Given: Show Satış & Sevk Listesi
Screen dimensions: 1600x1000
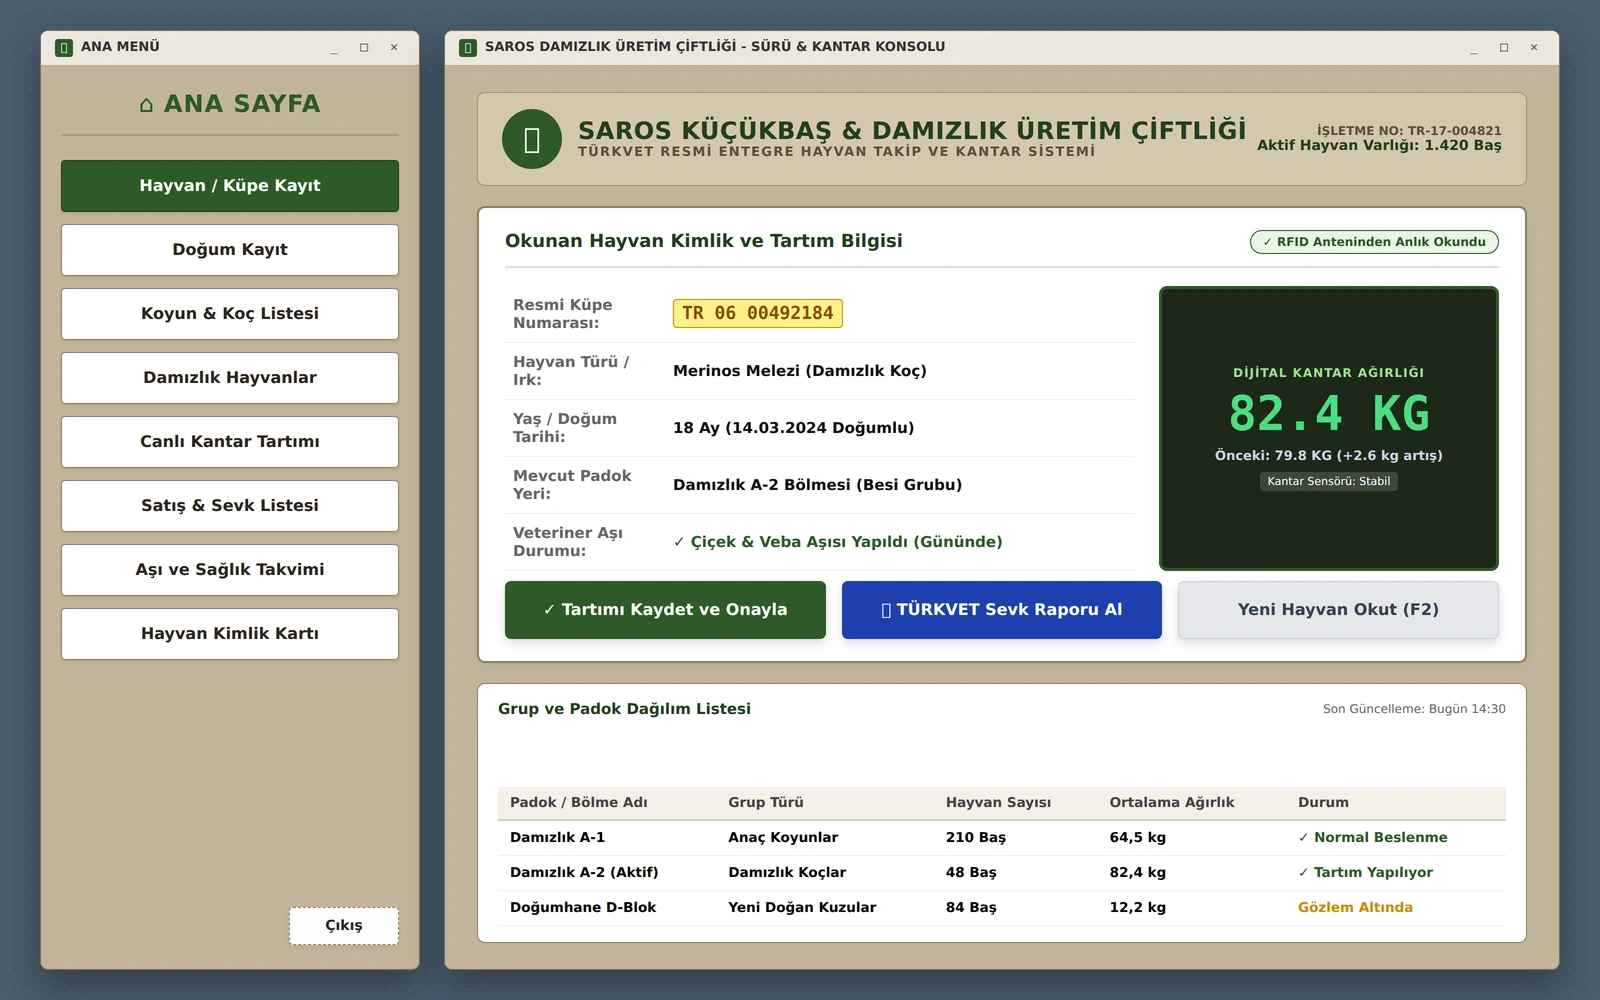Looking at the screenshot, I should pyautogui.click(x=230, y=506).
